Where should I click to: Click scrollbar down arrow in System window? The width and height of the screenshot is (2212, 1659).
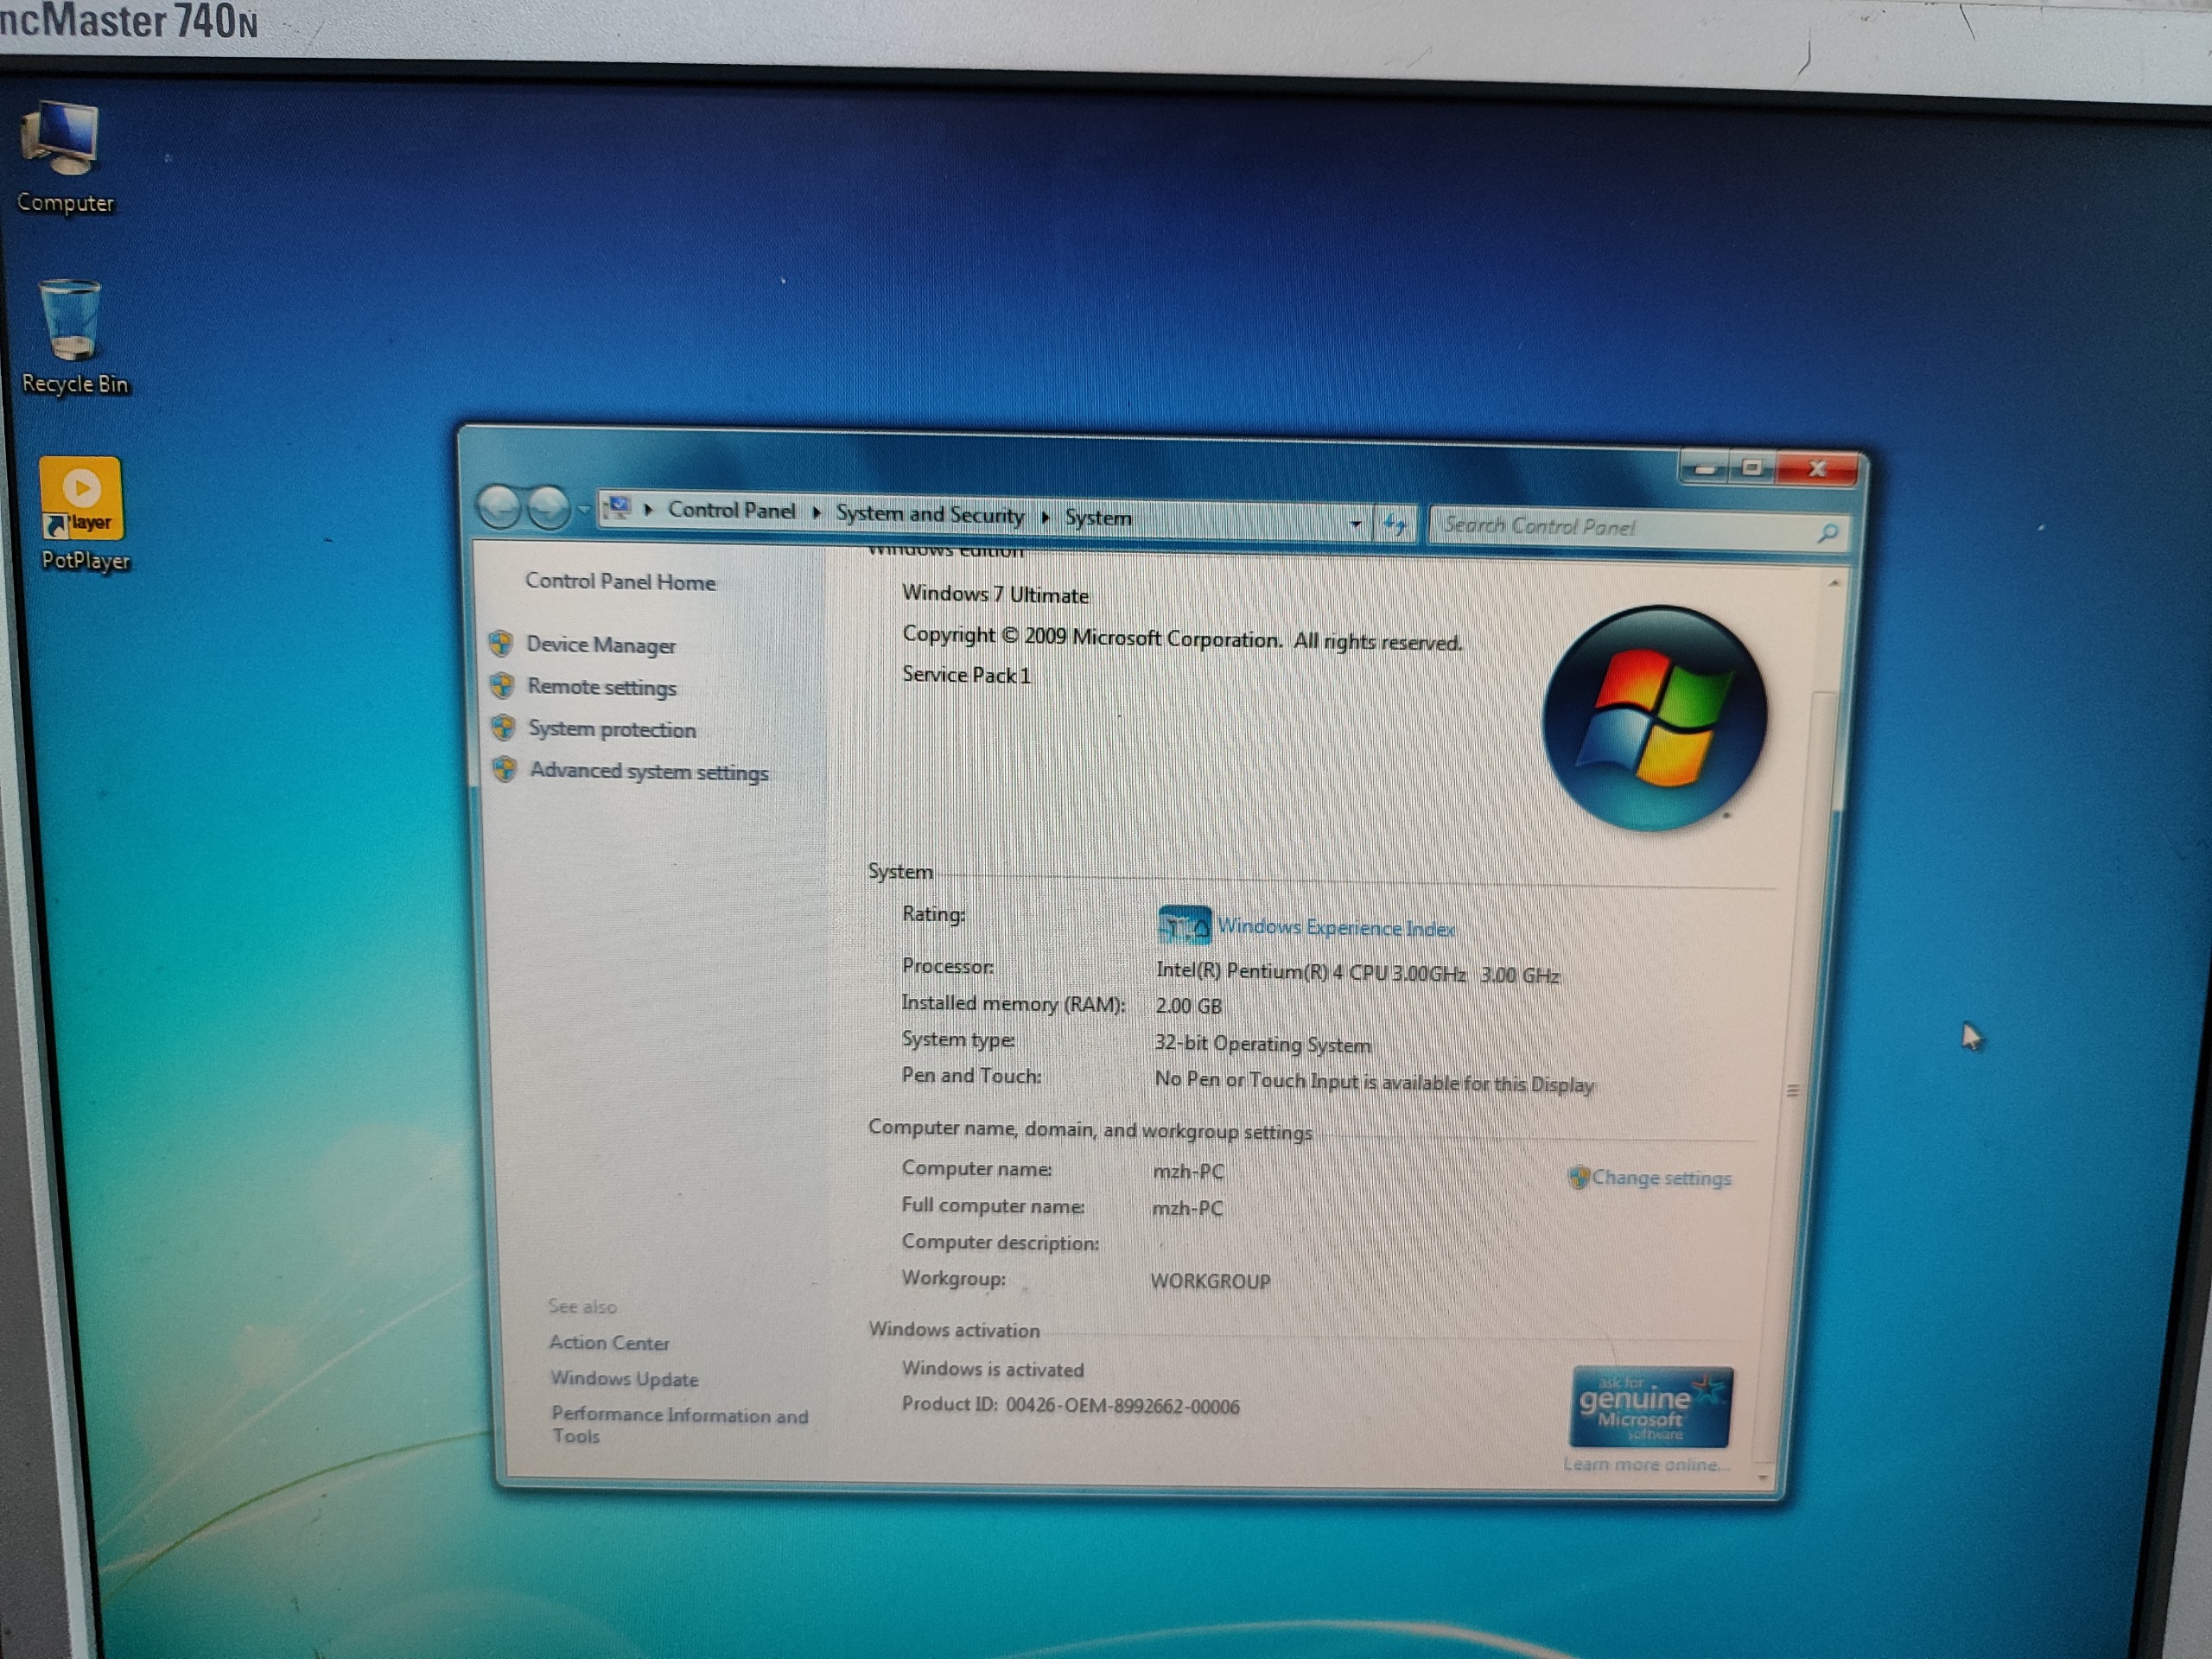click(1762, 1477)
